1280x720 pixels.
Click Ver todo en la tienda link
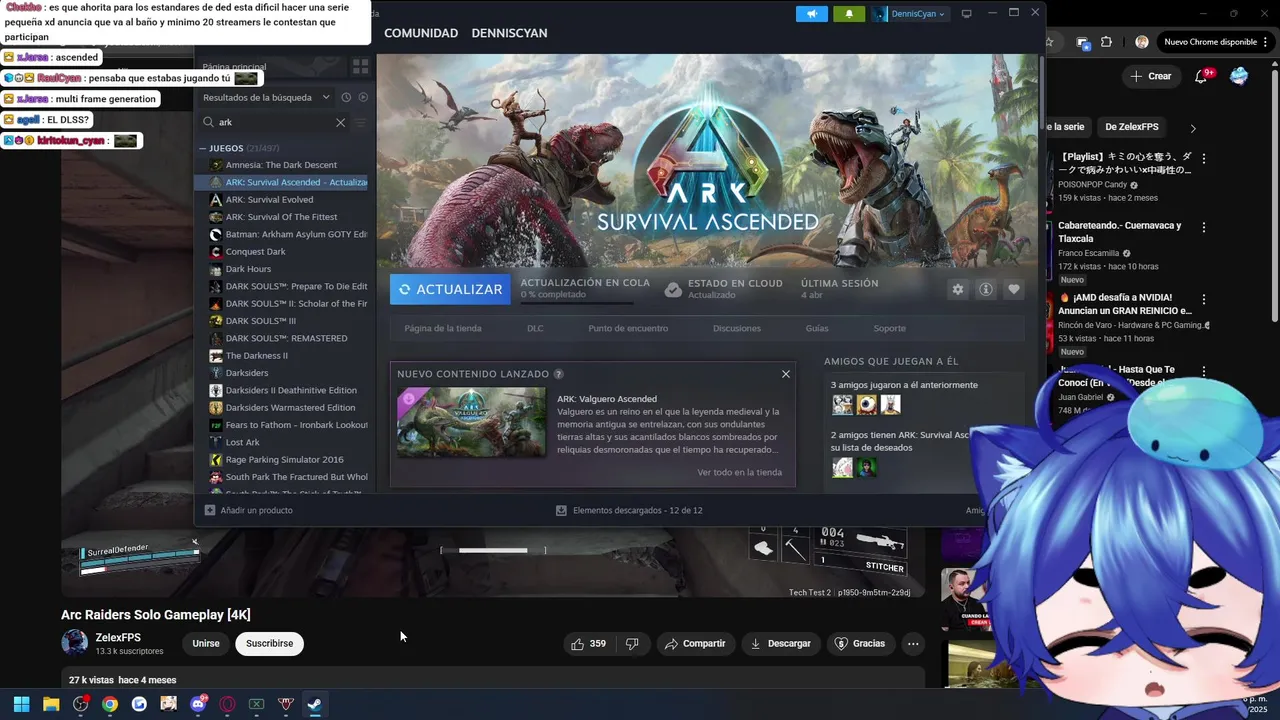[740, 472]
